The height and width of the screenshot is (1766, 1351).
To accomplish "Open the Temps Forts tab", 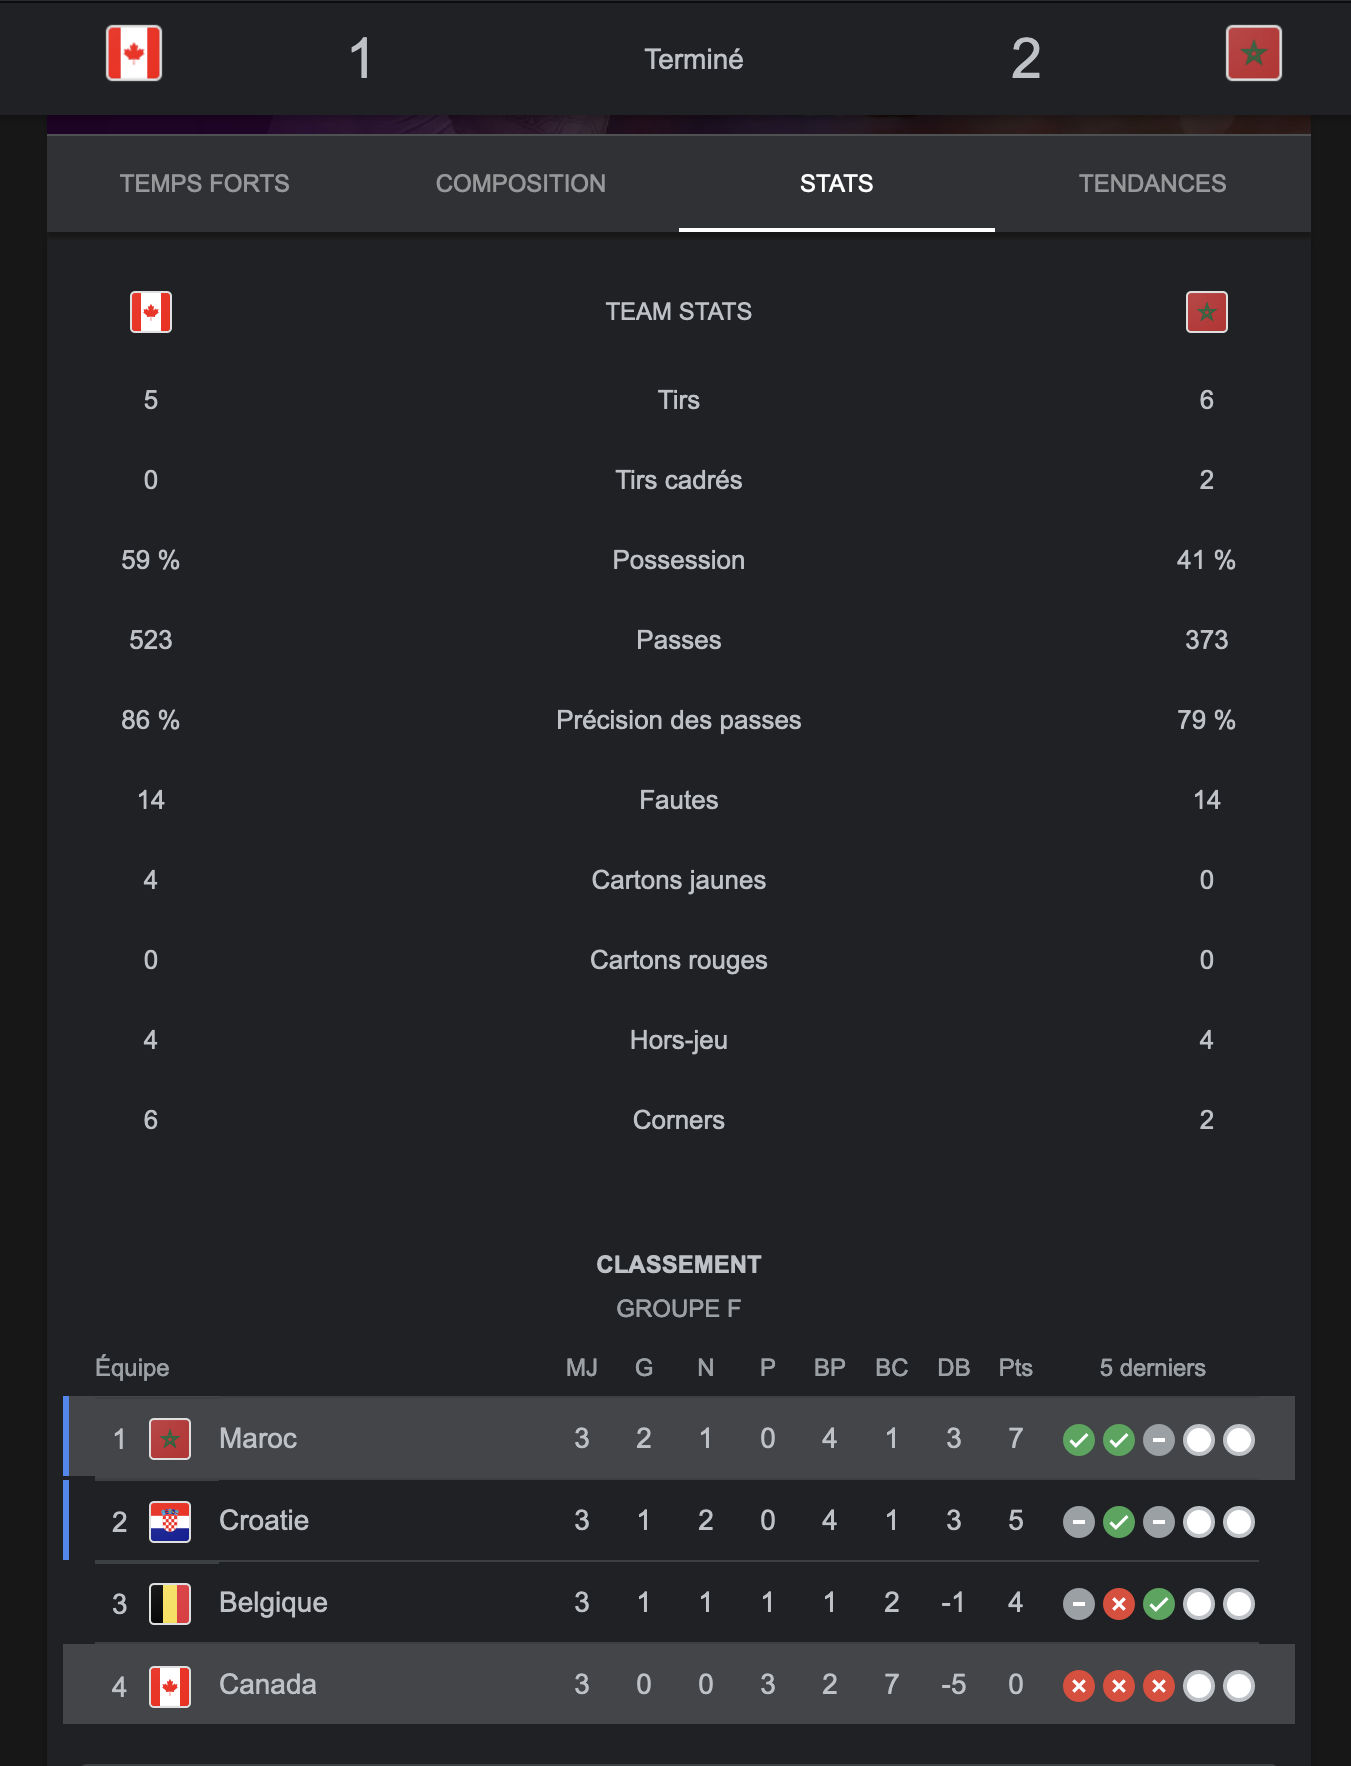I will [205, 184].
